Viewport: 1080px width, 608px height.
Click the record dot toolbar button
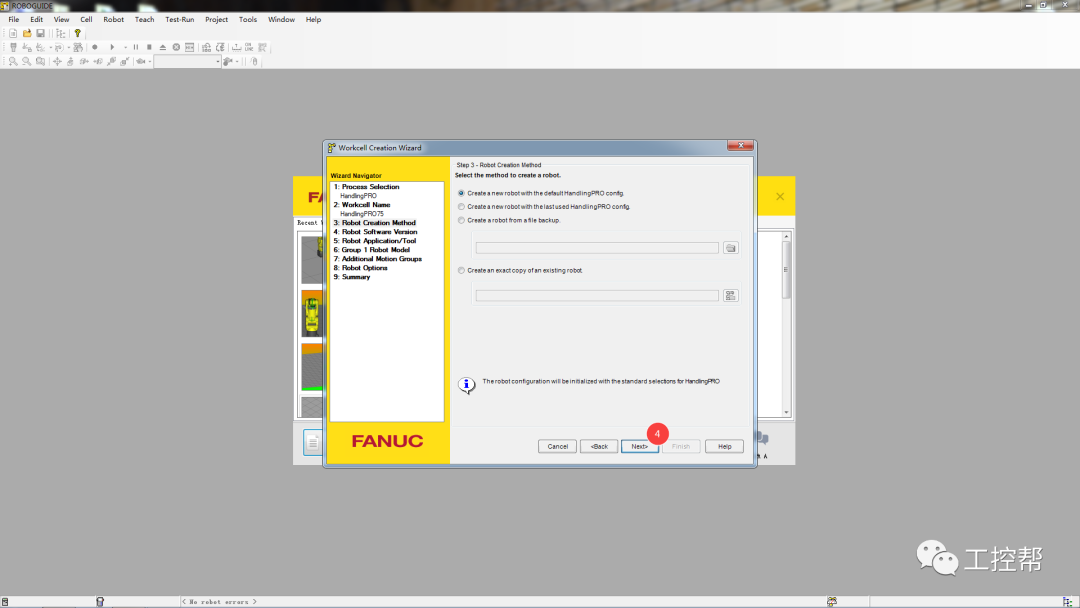click(x=95, y=48)
